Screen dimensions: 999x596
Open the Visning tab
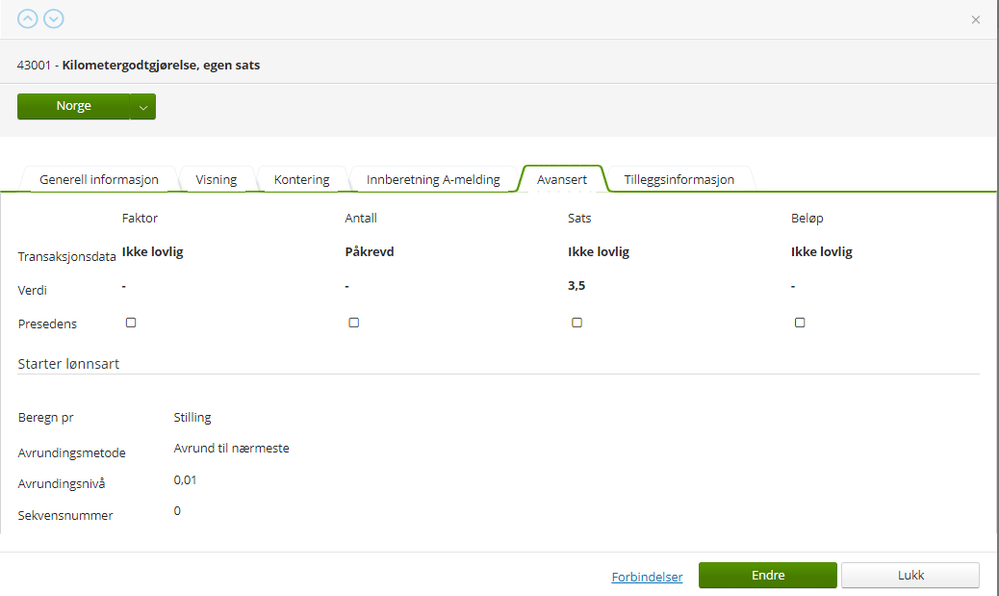coord(216,180)
